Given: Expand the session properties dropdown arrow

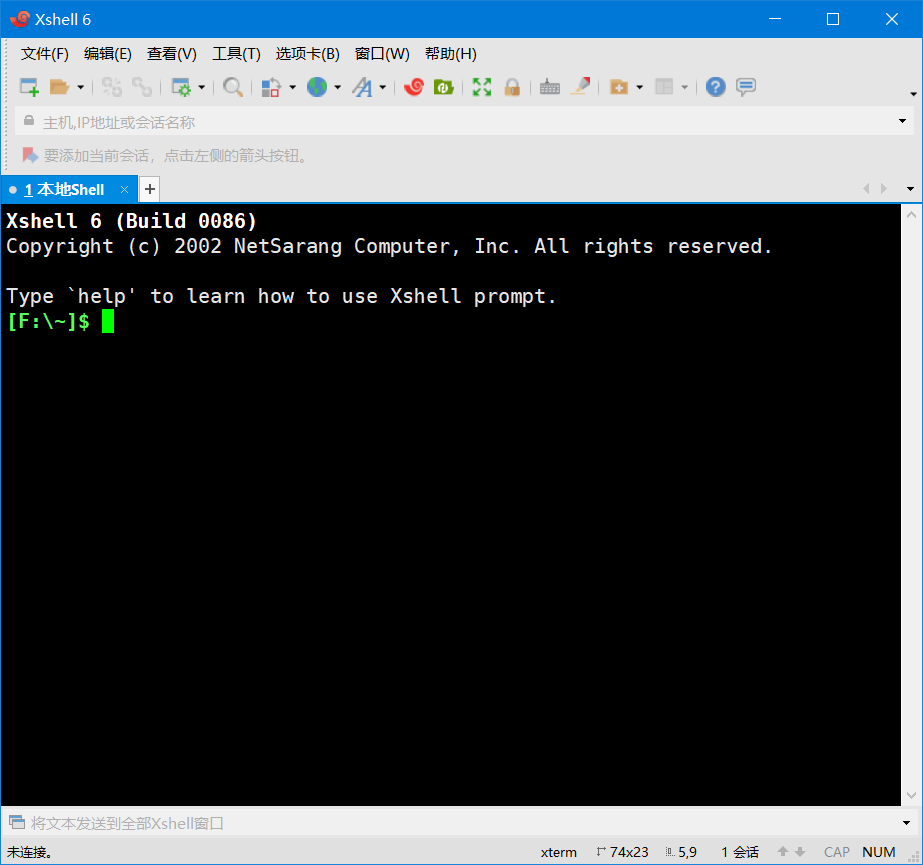Looking at the screenshot, I should pos(201,87).
